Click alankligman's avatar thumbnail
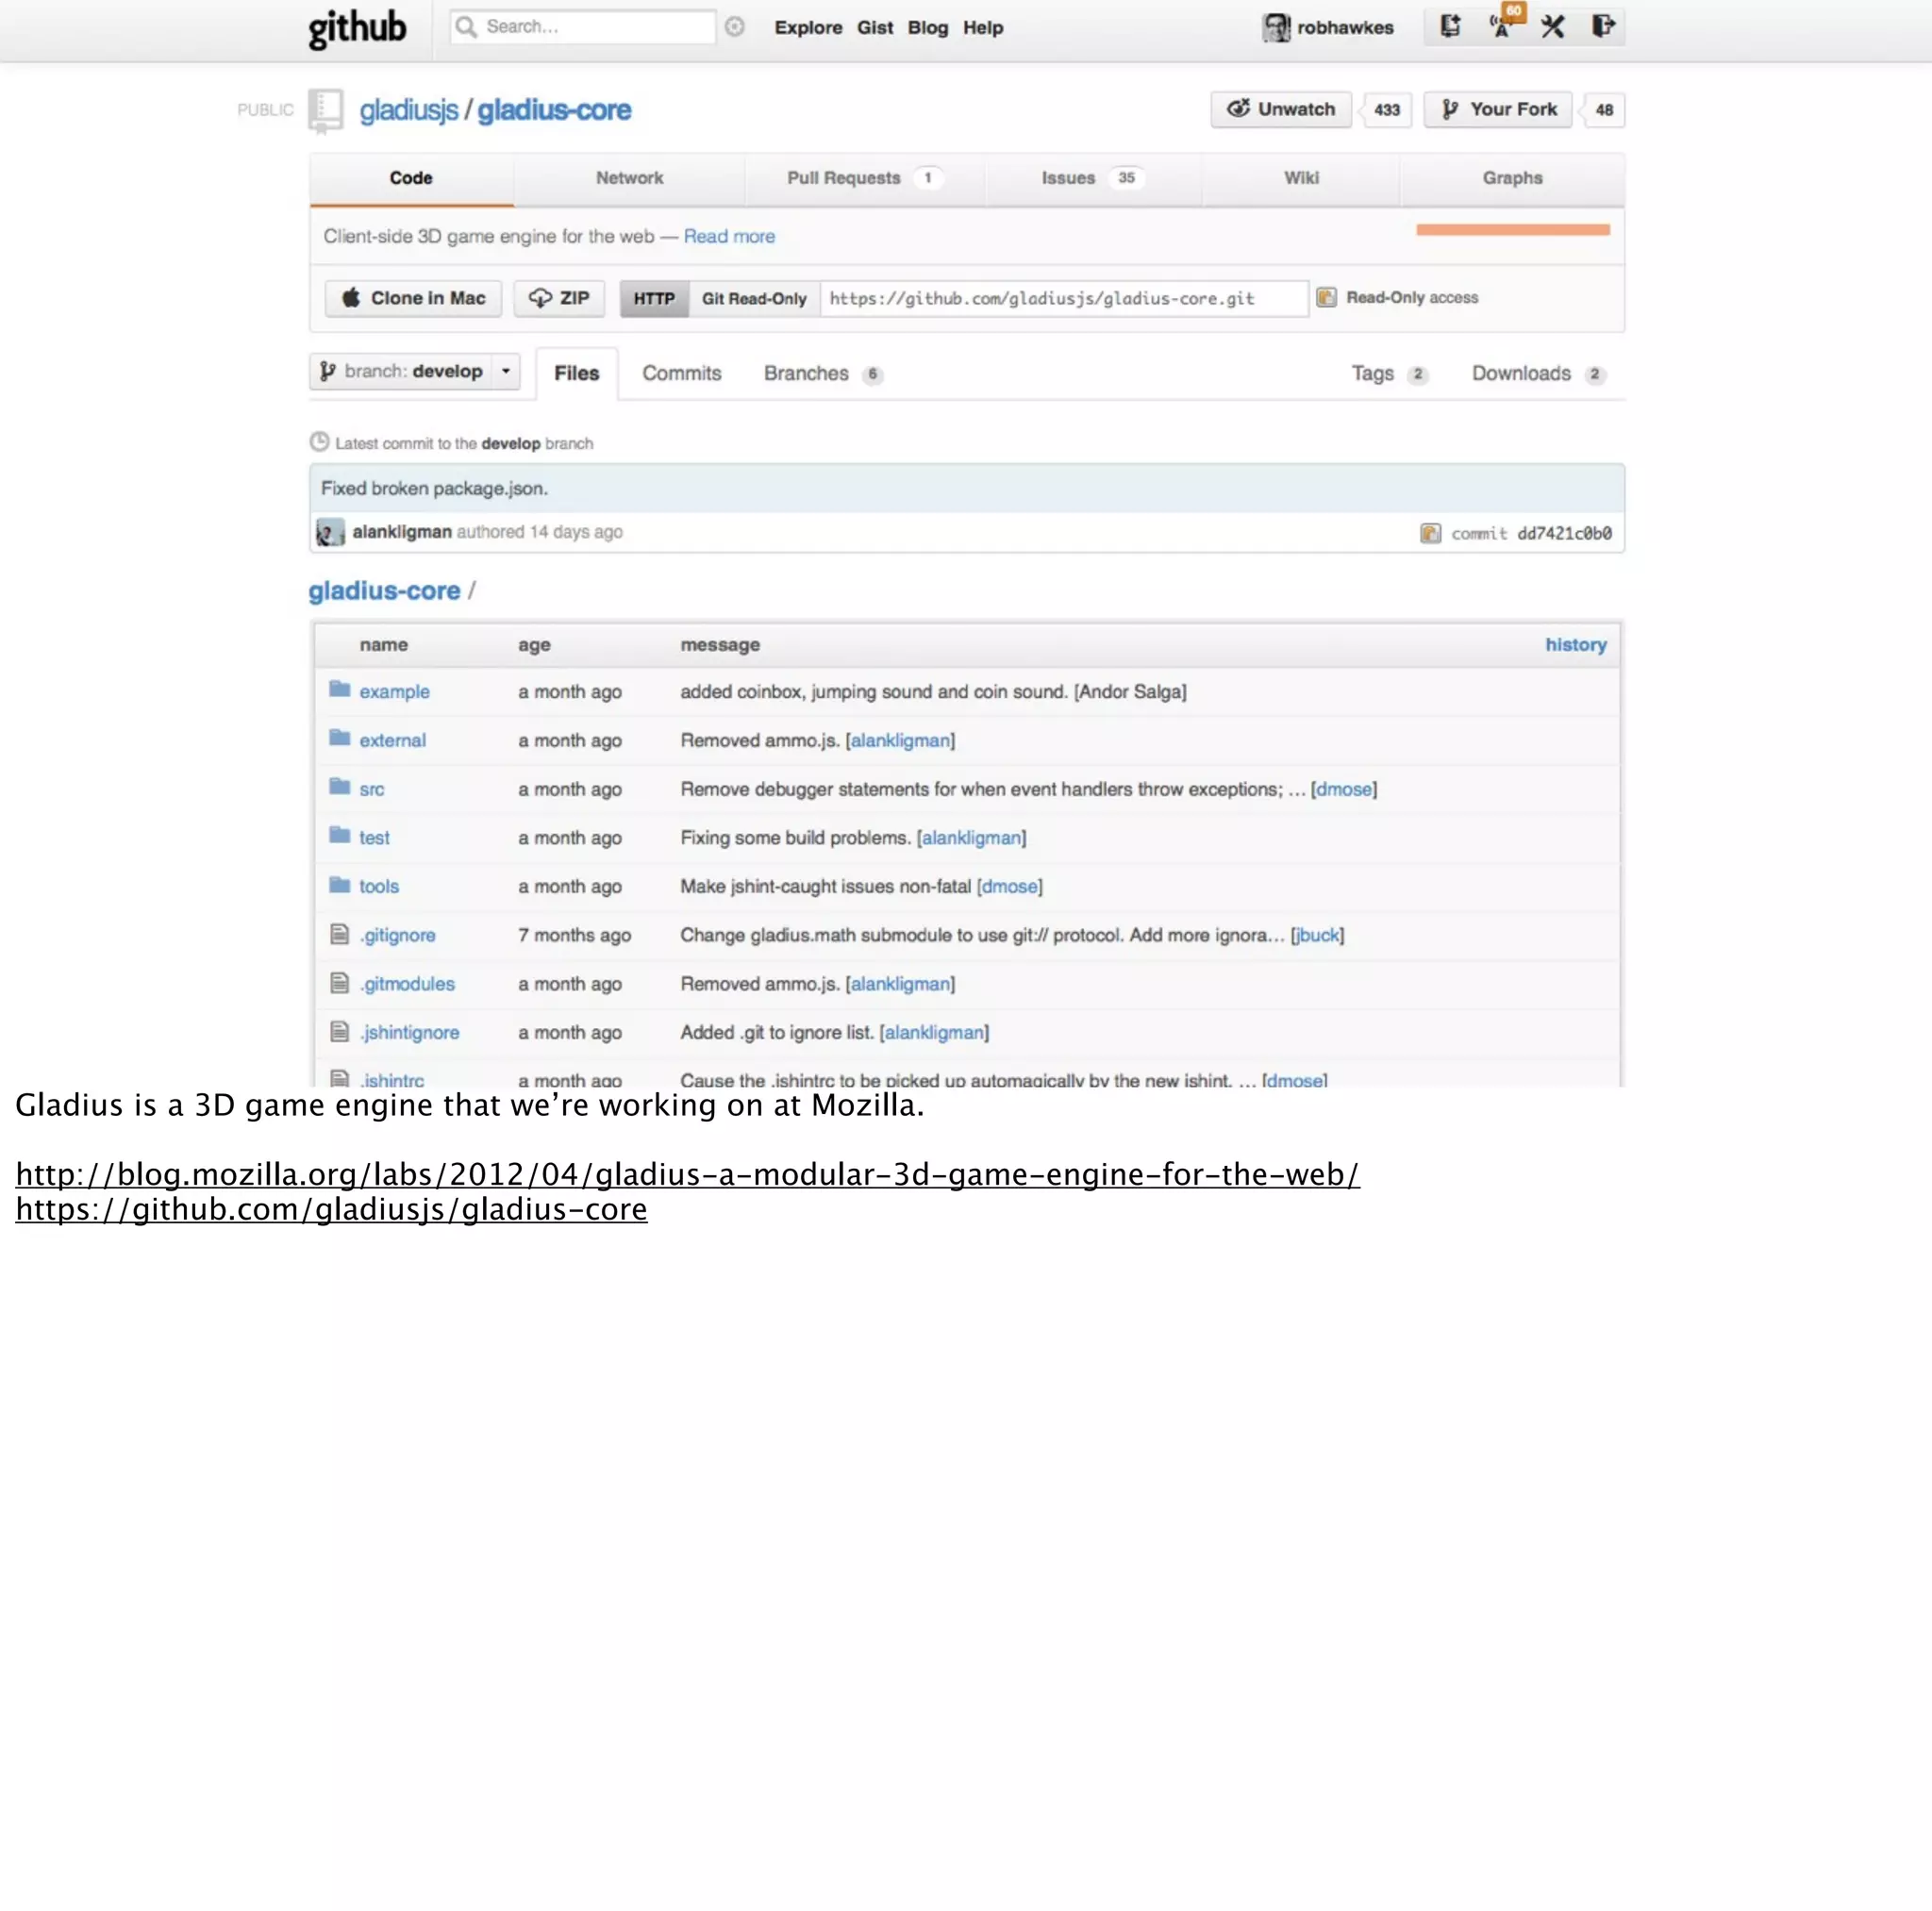1932x1911 pixels. pyautogui.click(x=330, y=532)
